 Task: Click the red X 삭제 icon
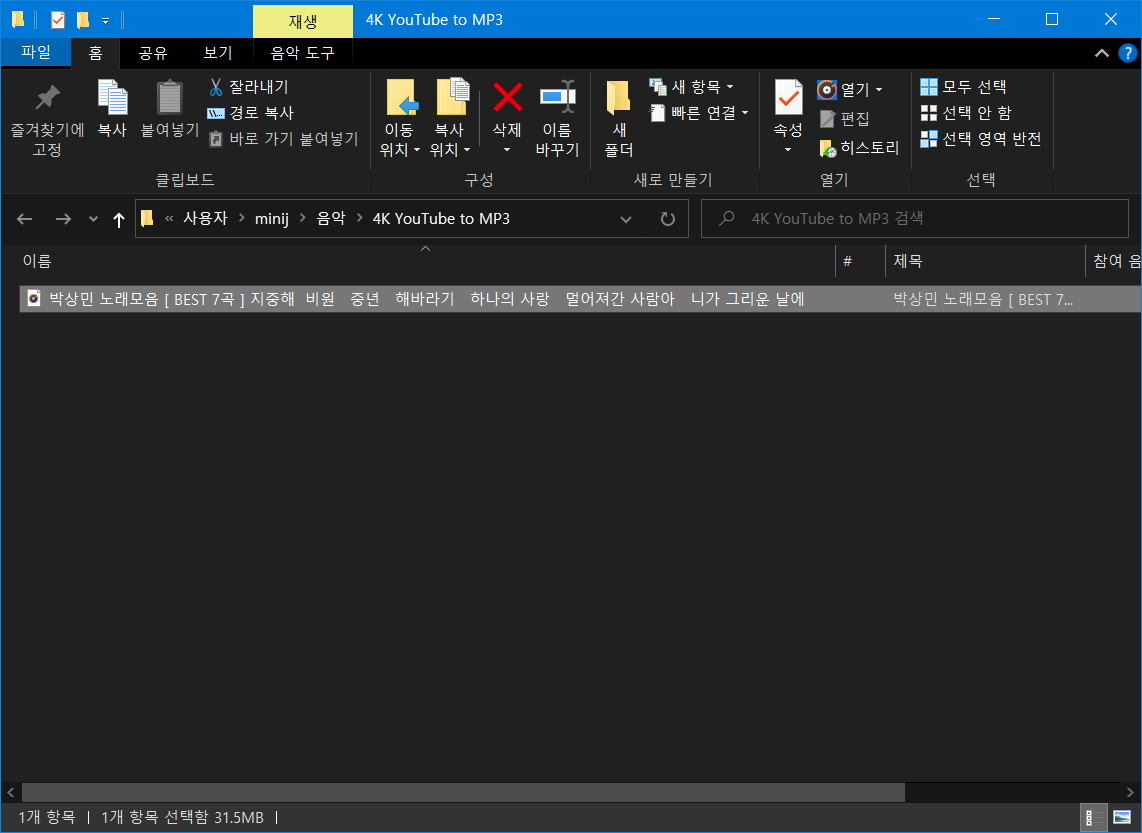coord(507,98)
